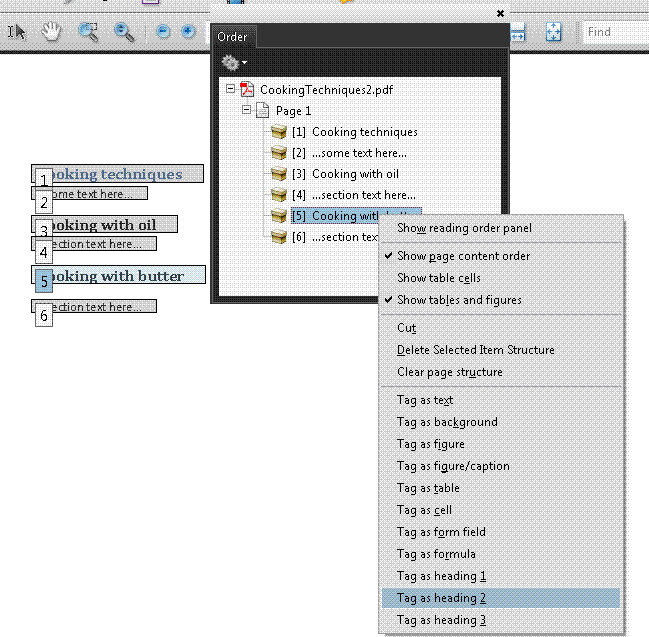Click the box icon beside item [1]

tap(279, 132)
